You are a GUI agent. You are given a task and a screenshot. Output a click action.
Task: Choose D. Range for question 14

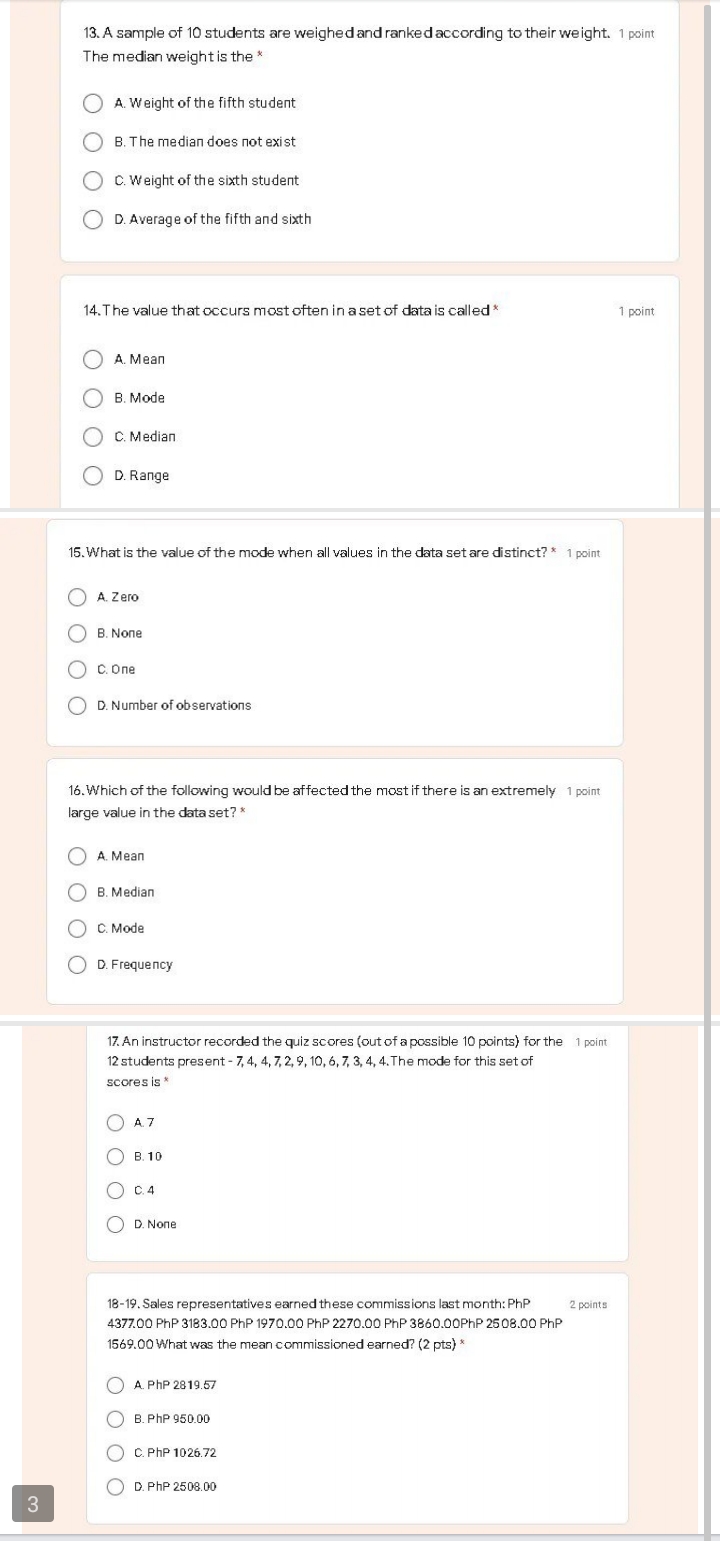93,475
